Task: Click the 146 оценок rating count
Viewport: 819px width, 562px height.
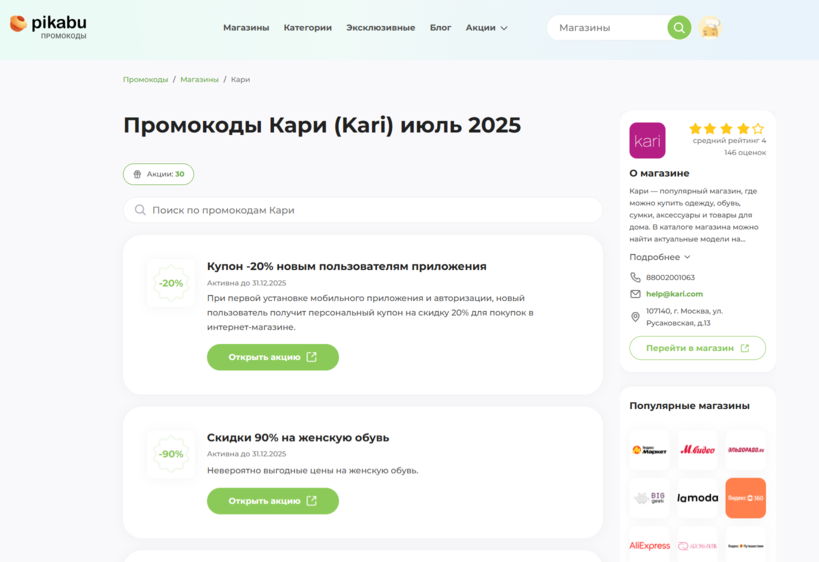Action: tap(745, 153)
